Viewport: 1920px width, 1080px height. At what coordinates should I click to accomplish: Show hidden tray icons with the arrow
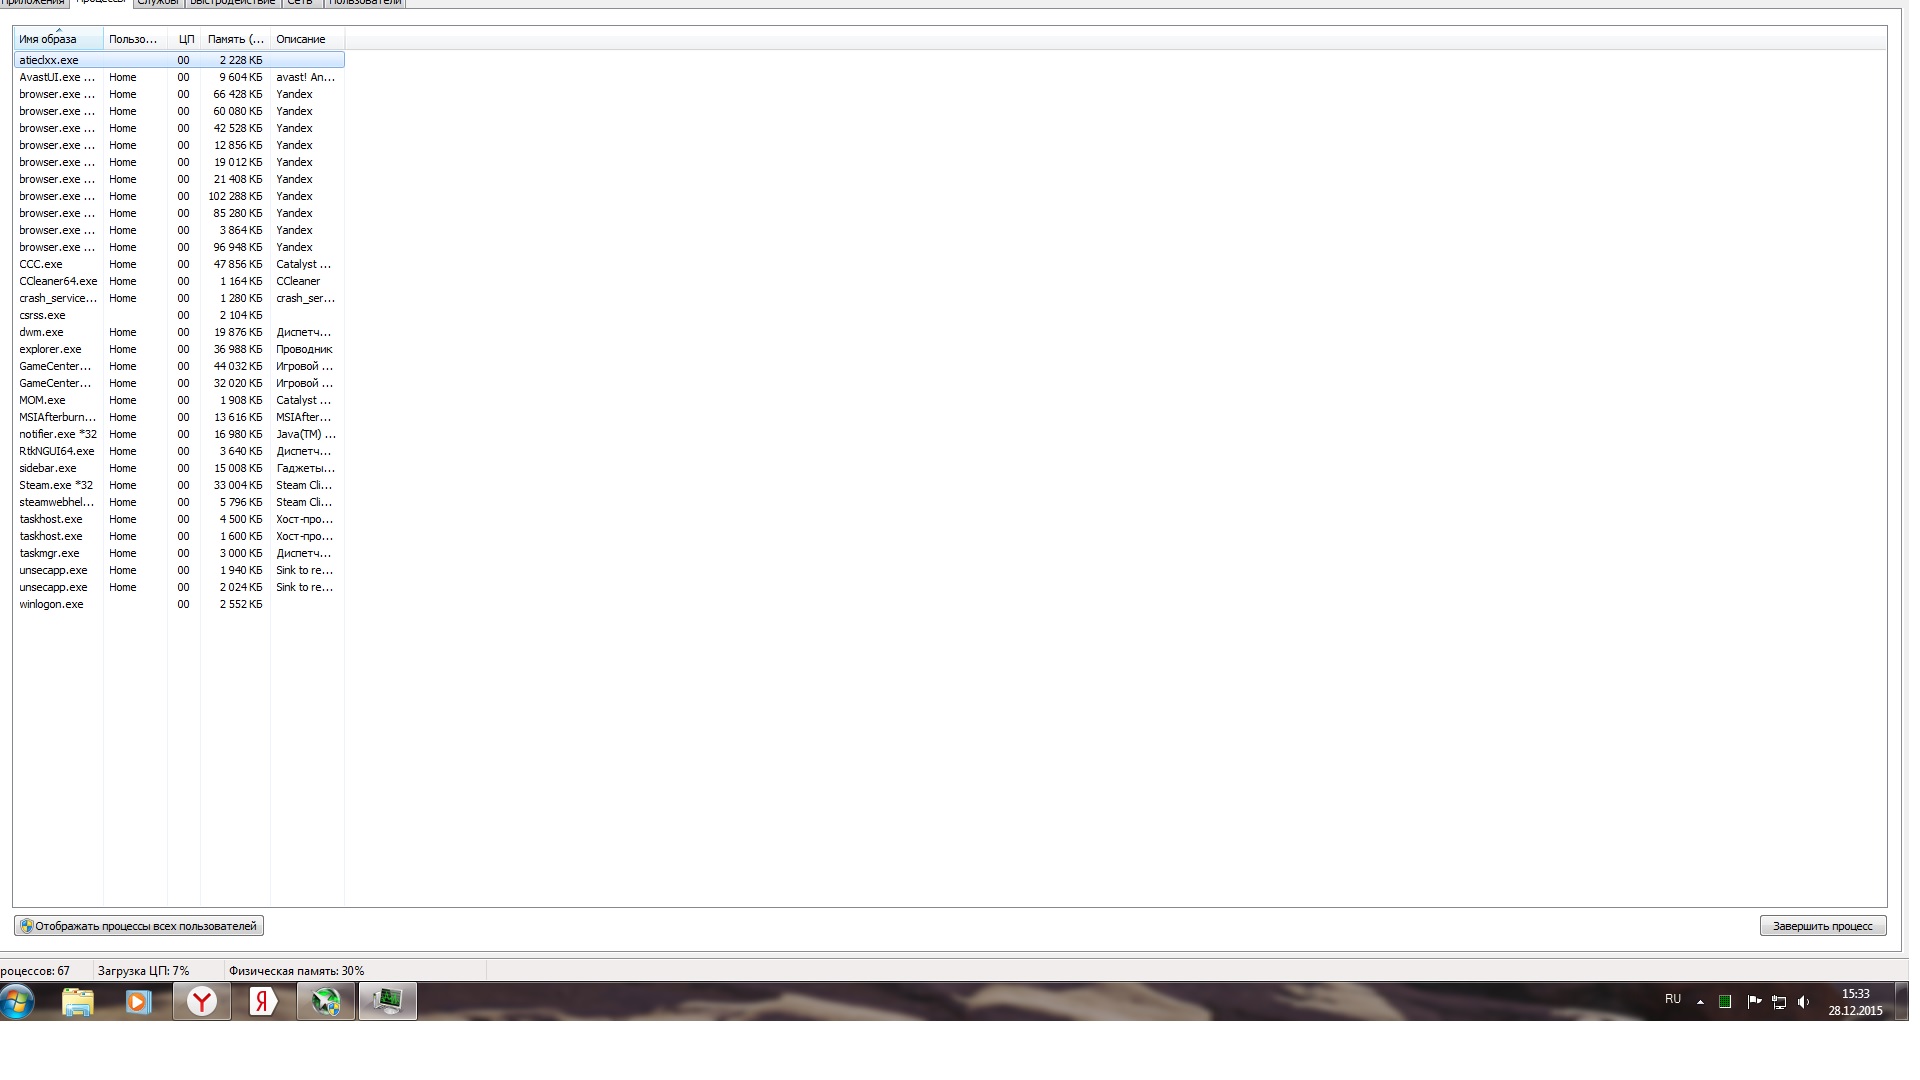tap(1700, 1001)
